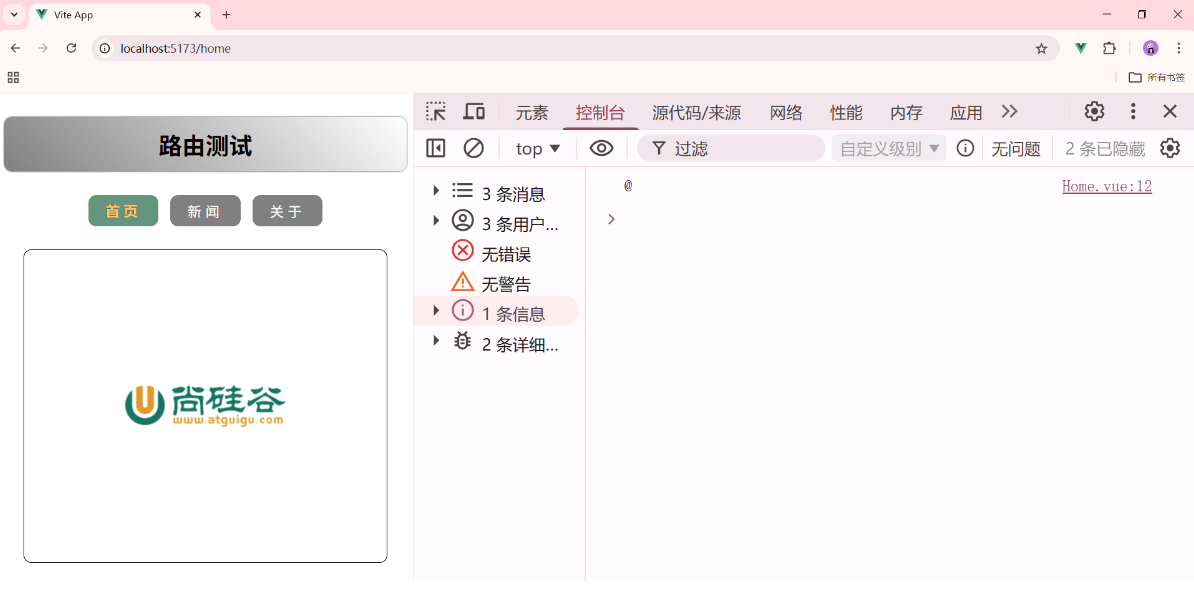The image size is (1194, 612).
Task: Open the Chrome profile avatar
Action: pos(1151,48)
